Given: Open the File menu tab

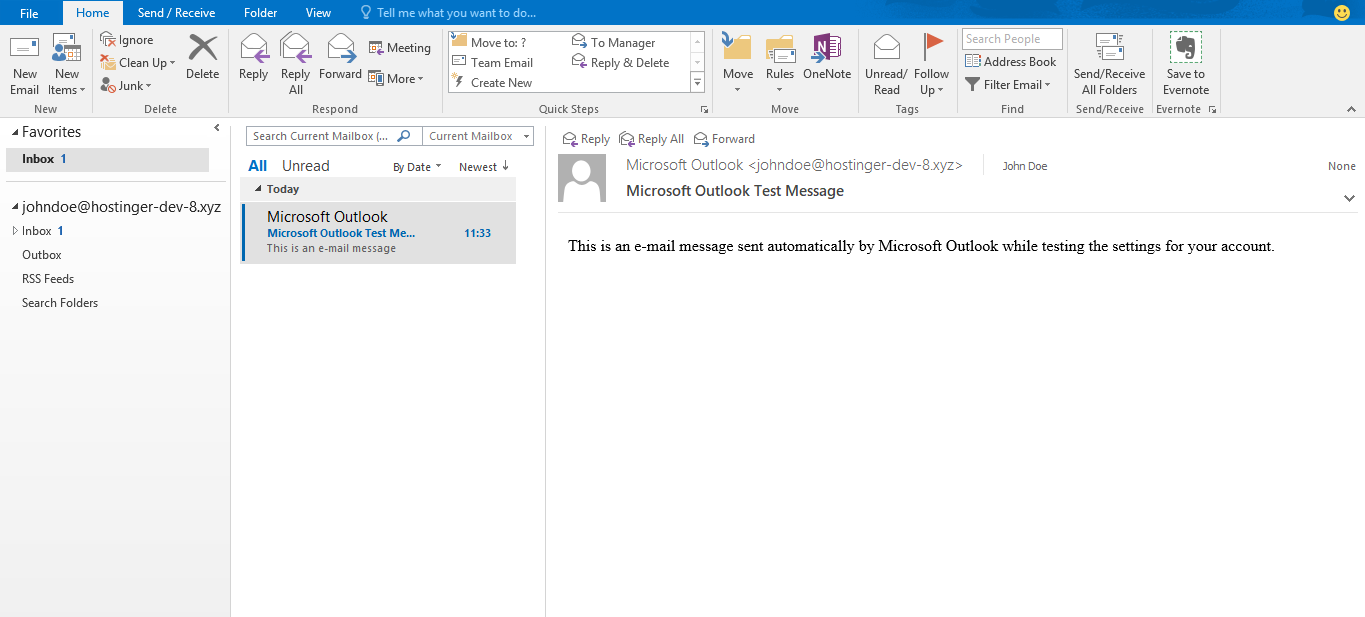Looking at the screenshot, I should (29, 13).
